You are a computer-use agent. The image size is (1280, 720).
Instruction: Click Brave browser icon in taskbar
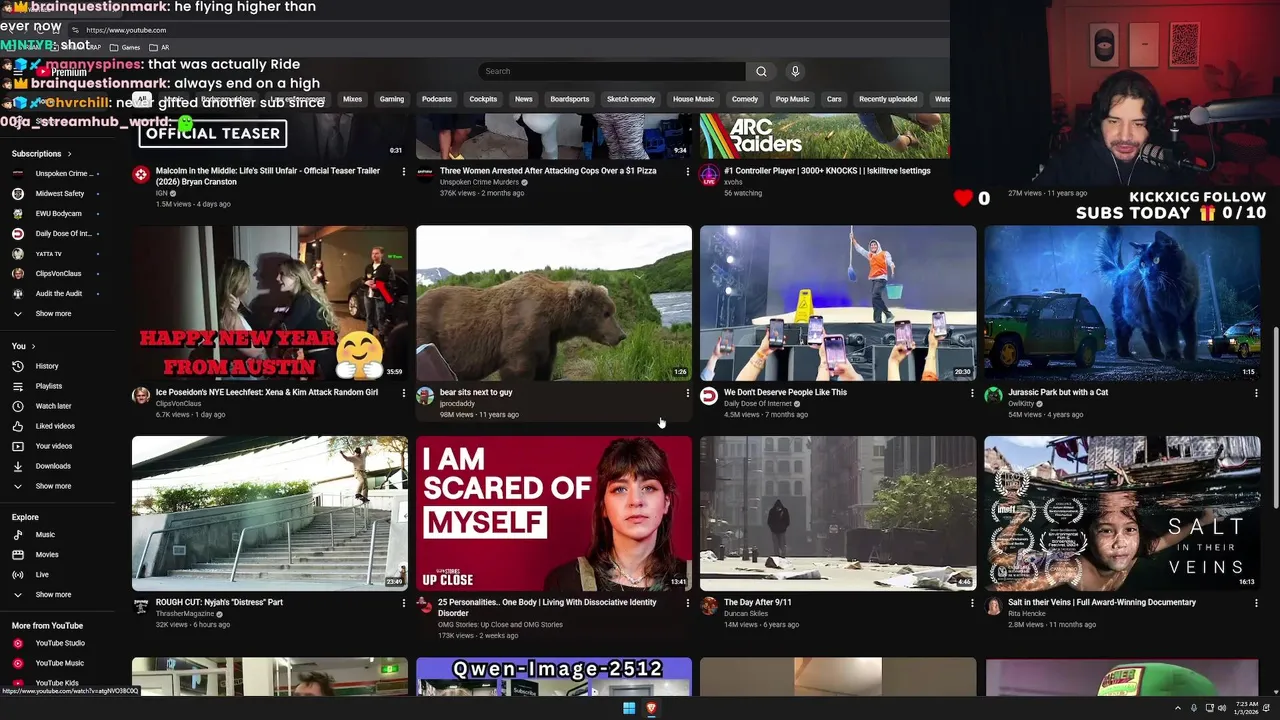click(x=651, y=708)
